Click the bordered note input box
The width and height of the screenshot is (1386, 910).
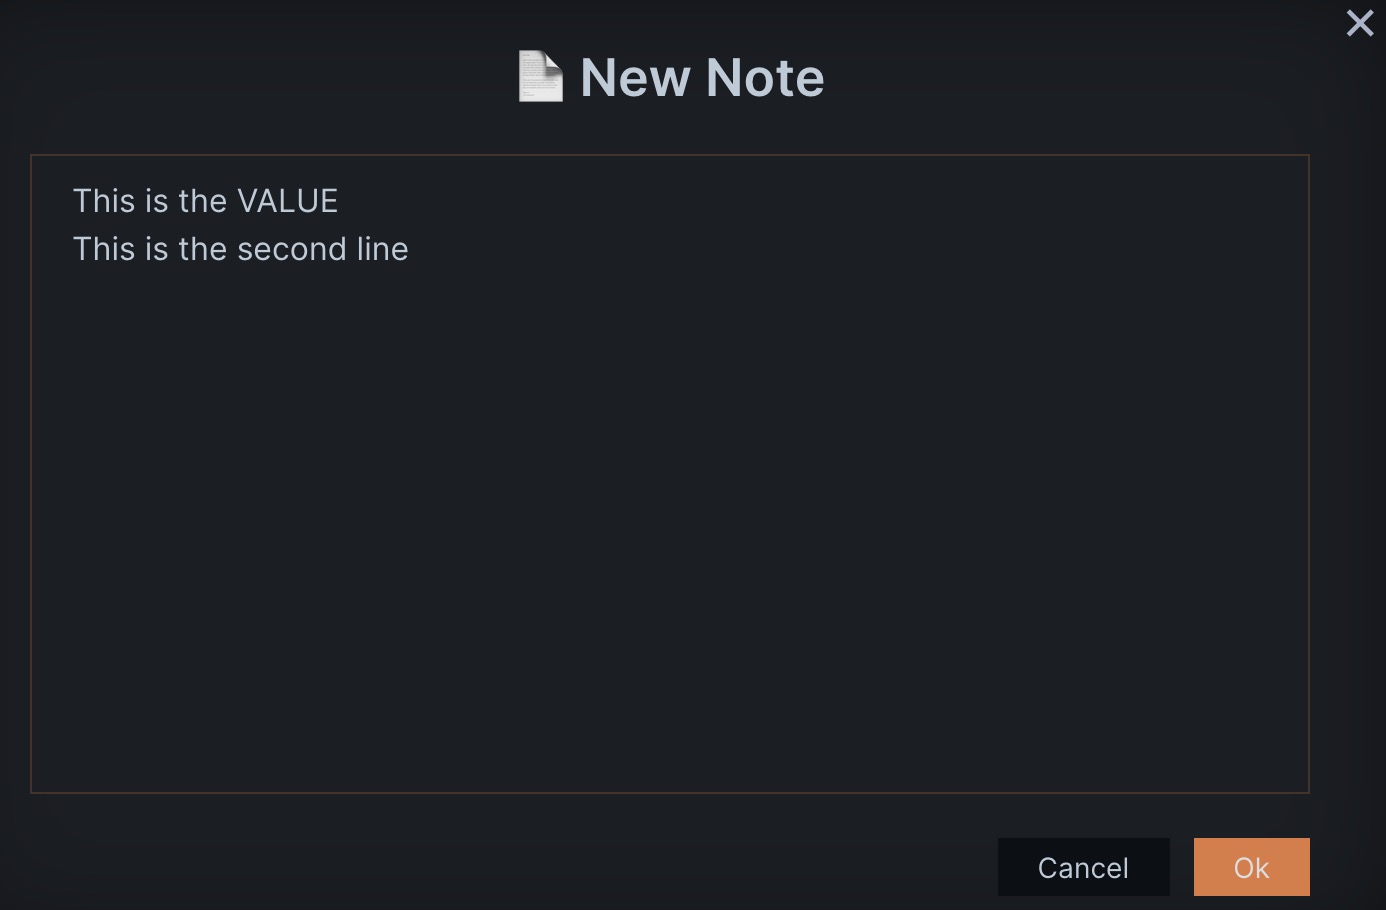[x=670, y=470]
